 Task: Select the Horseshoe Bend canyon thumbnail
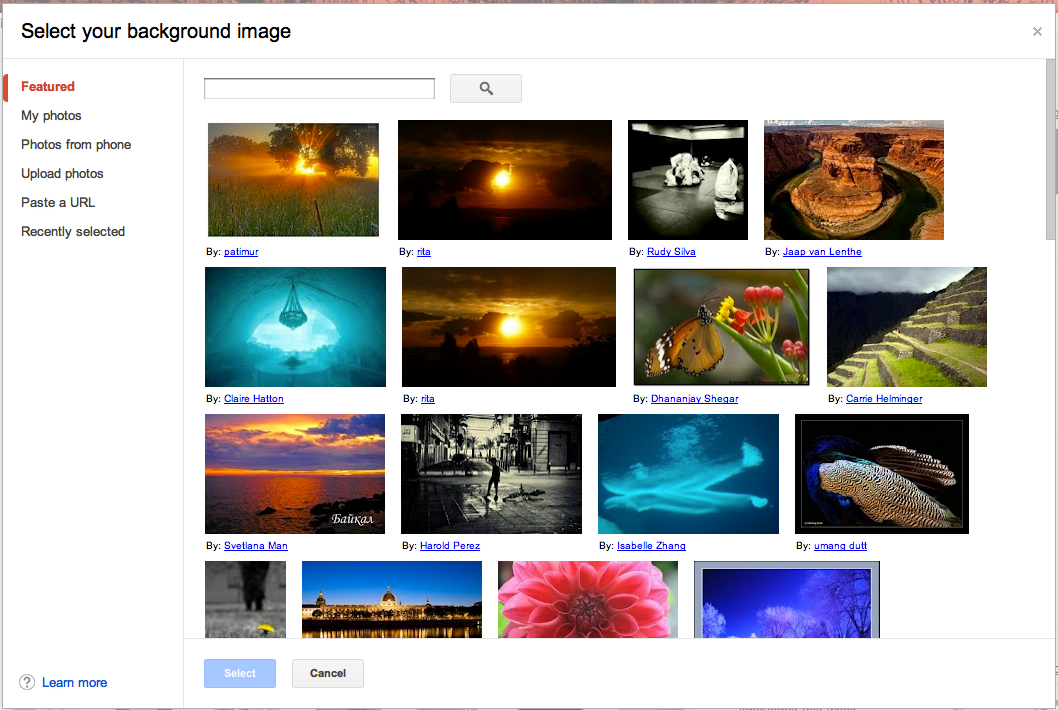[853, 180]
